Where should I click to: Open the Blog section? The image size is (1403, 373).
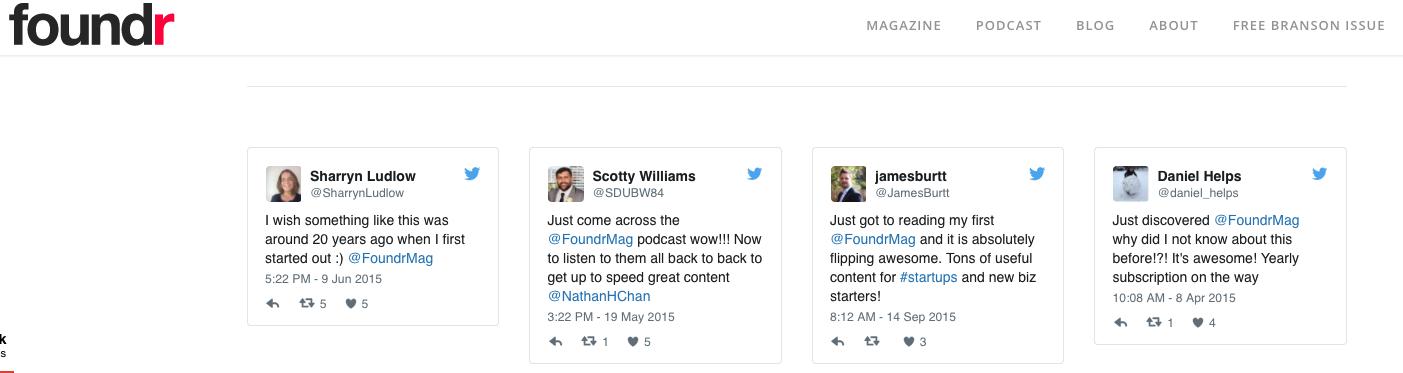pos(1095,26)
